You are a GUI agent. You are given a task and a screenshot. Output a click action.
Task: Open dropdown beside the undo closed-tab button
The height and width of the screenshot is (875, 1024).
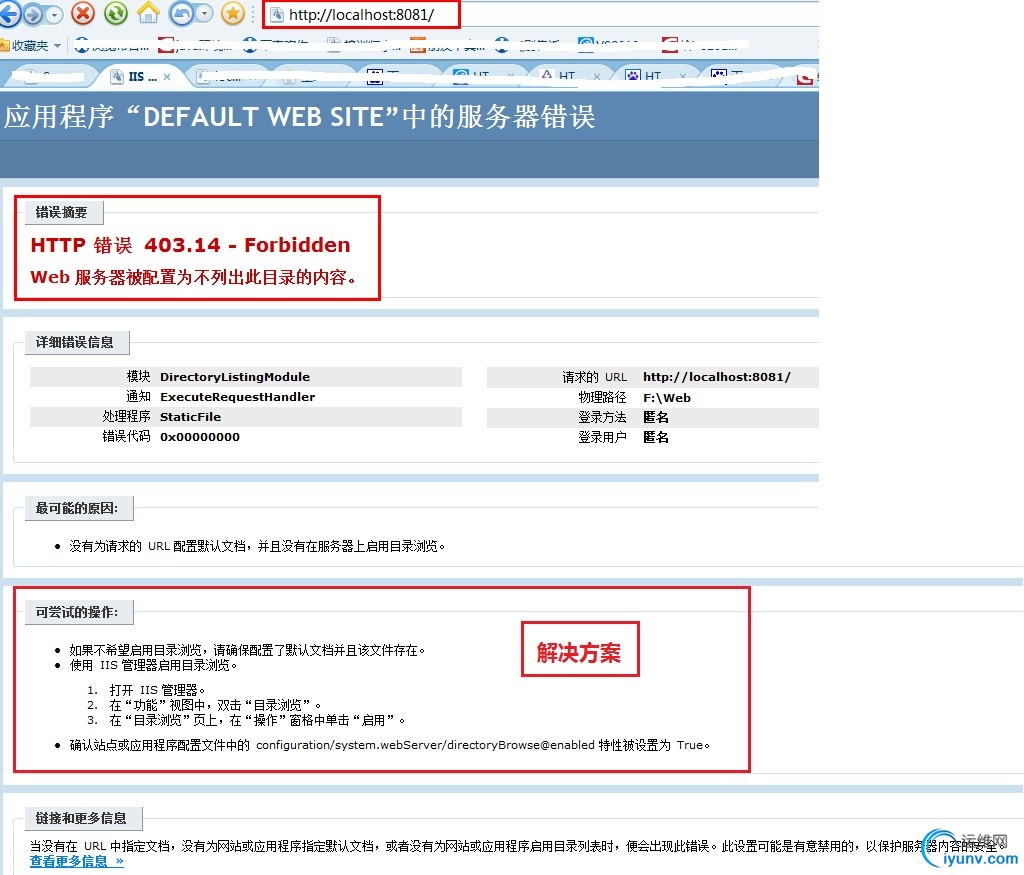point(204,14)
